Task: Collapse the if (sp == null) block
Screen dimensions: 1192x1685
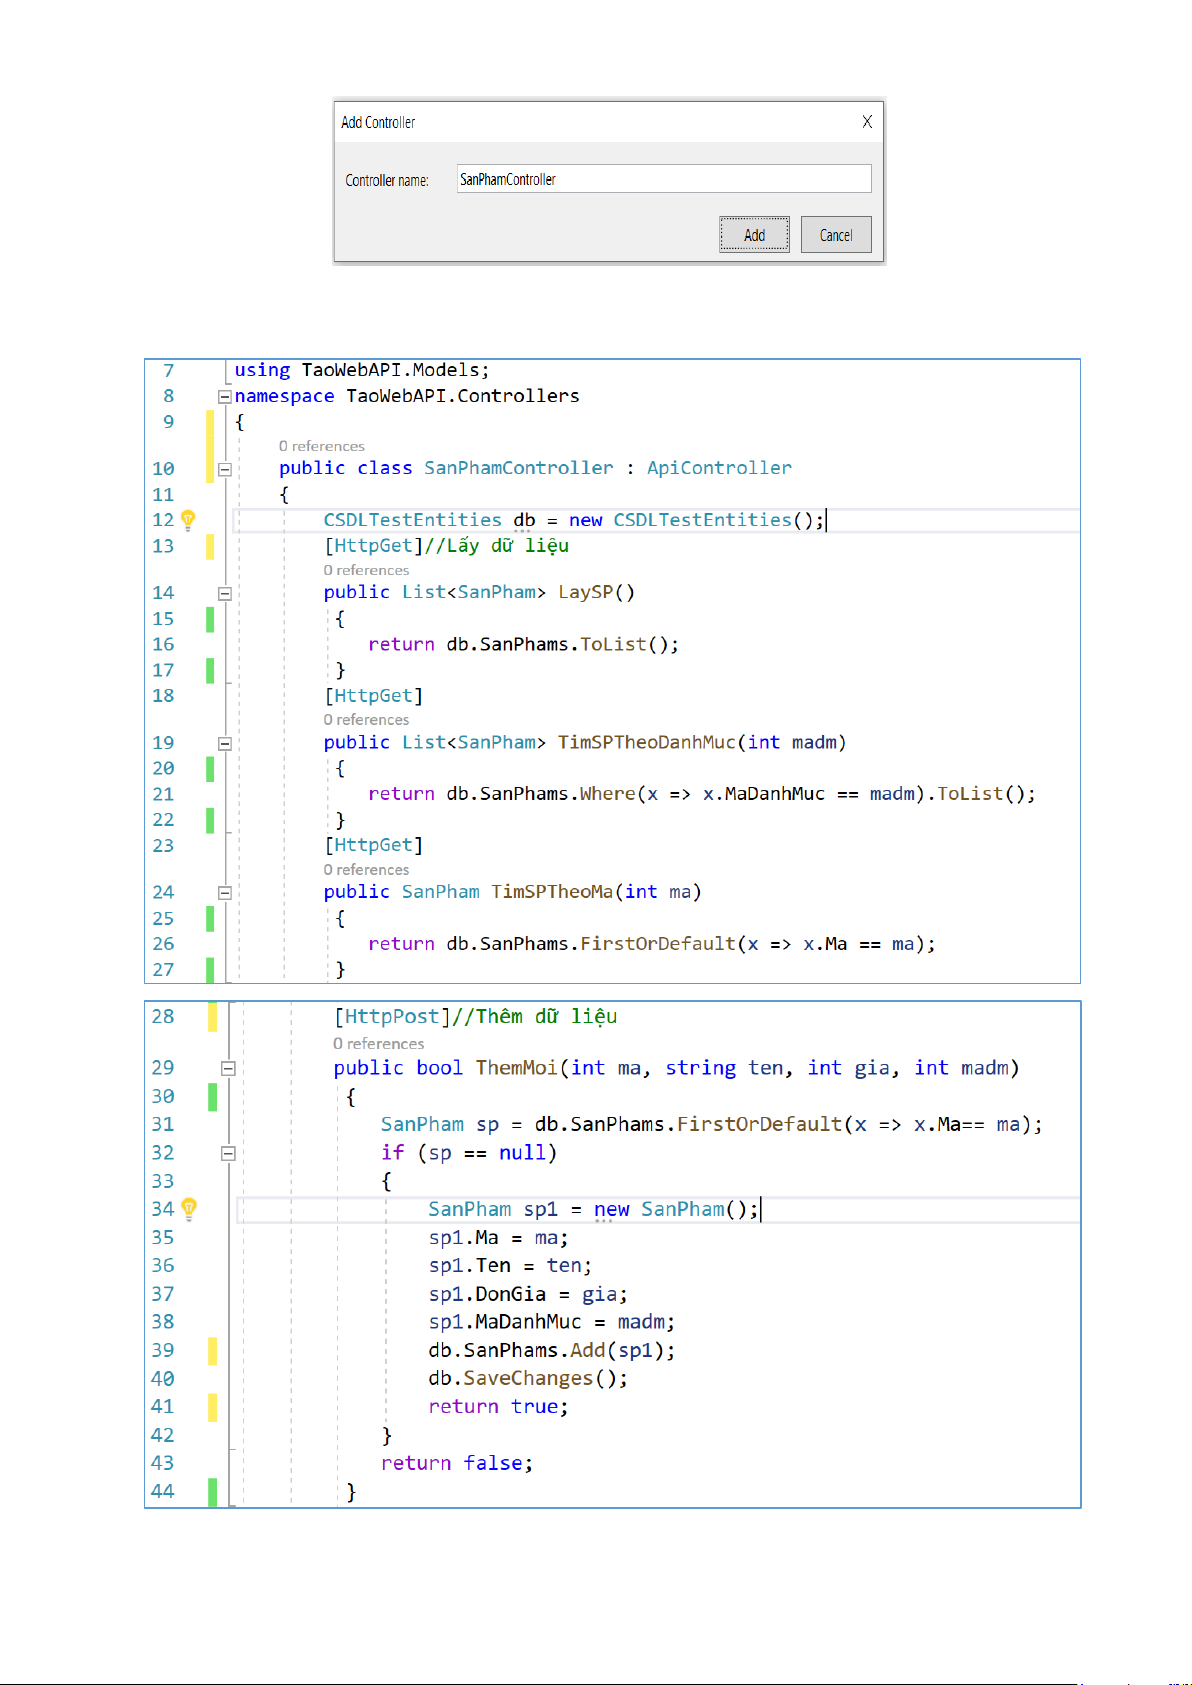Action: point(228,1153)
